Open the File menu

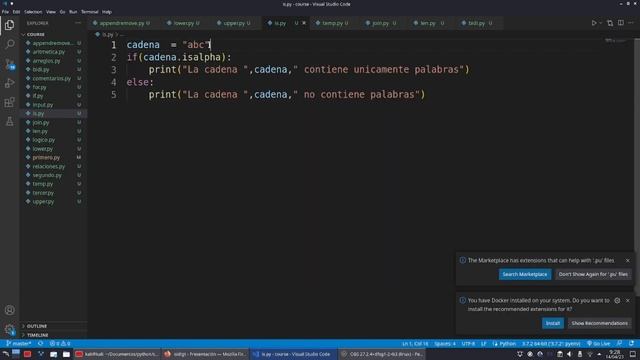click(5, 12)
